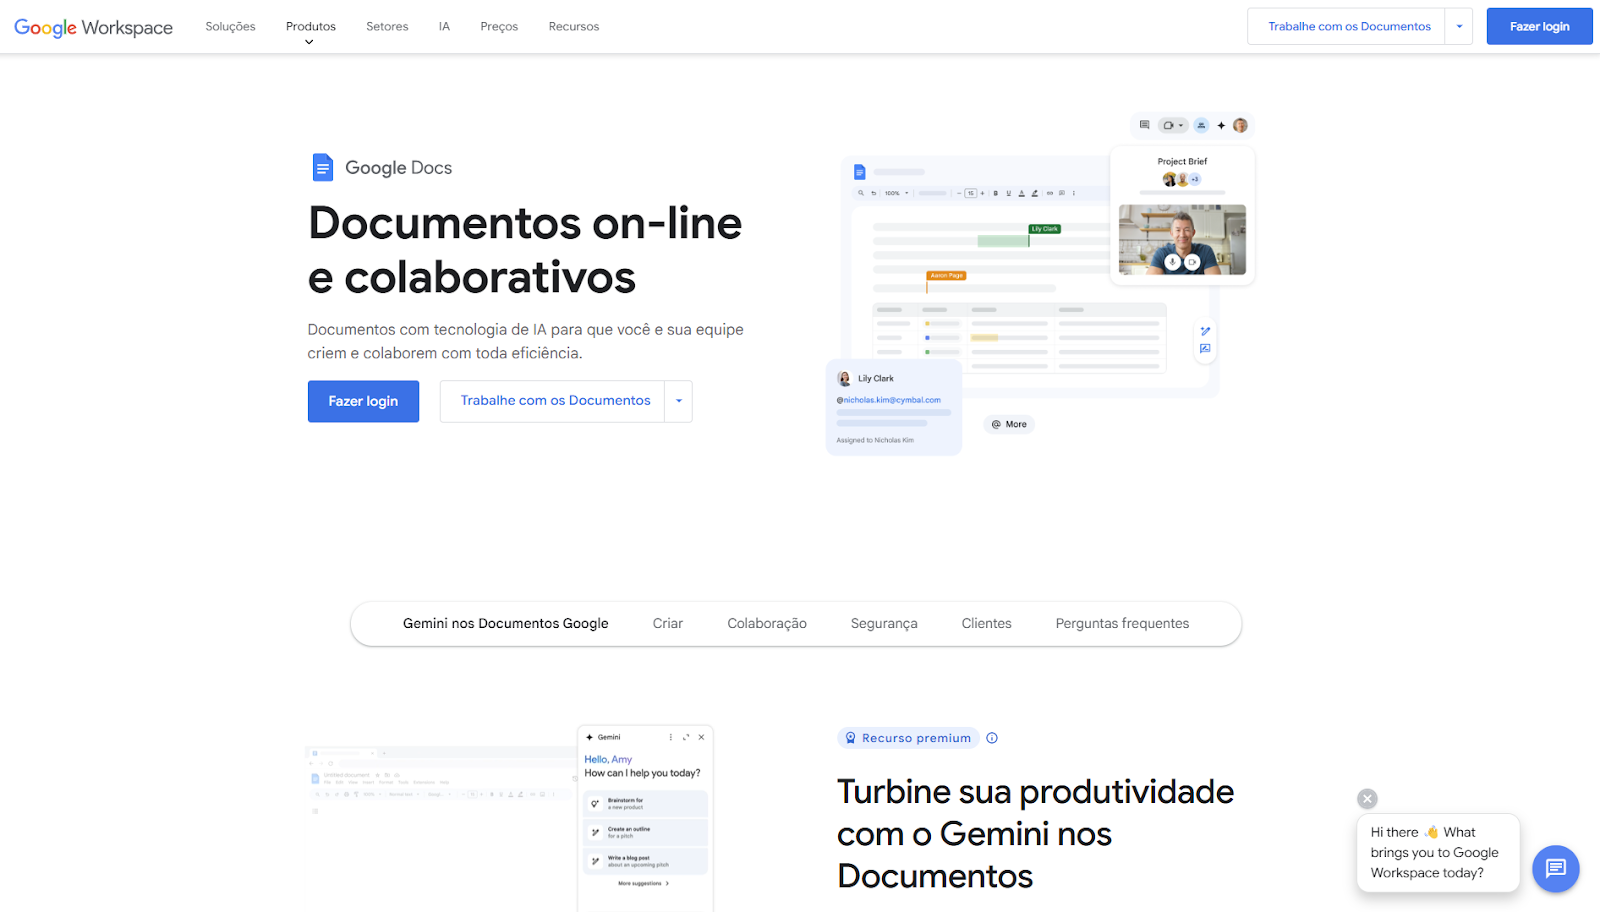Viewport: 1600px width, 912px height.
Task: Select 'Gemini nos Documentos Google' tab
Action: [505, 623]
